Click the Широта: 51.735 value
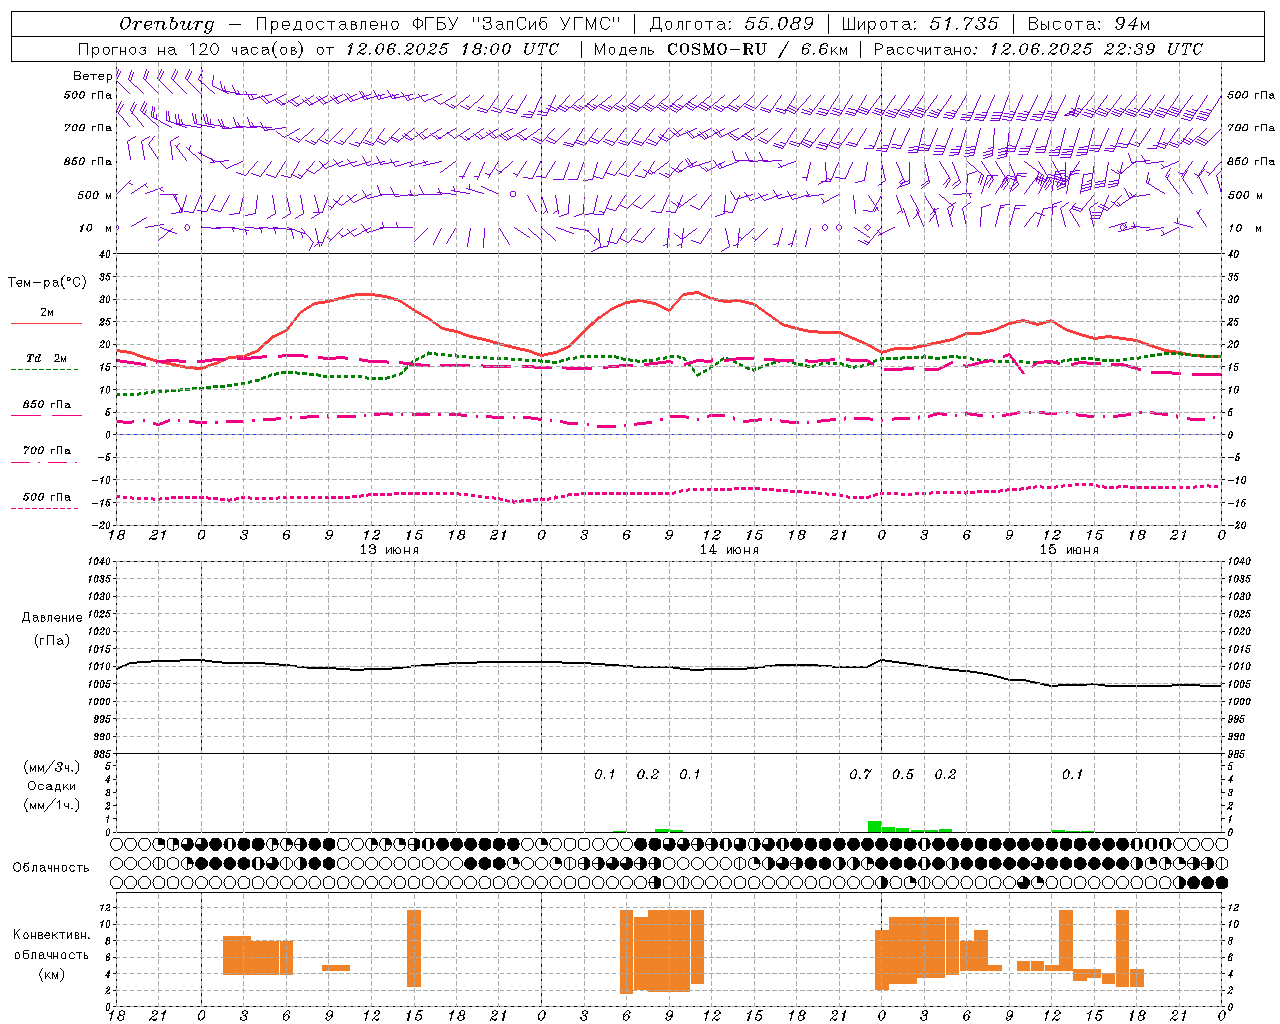Image resolution: width=1280 pixels, height=1024 pixels. point(920,24)
